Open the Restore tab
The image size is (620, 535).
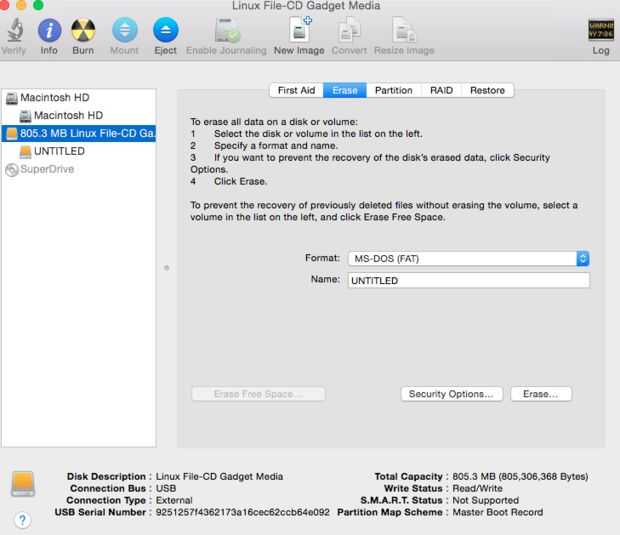(x=487, y=90)
